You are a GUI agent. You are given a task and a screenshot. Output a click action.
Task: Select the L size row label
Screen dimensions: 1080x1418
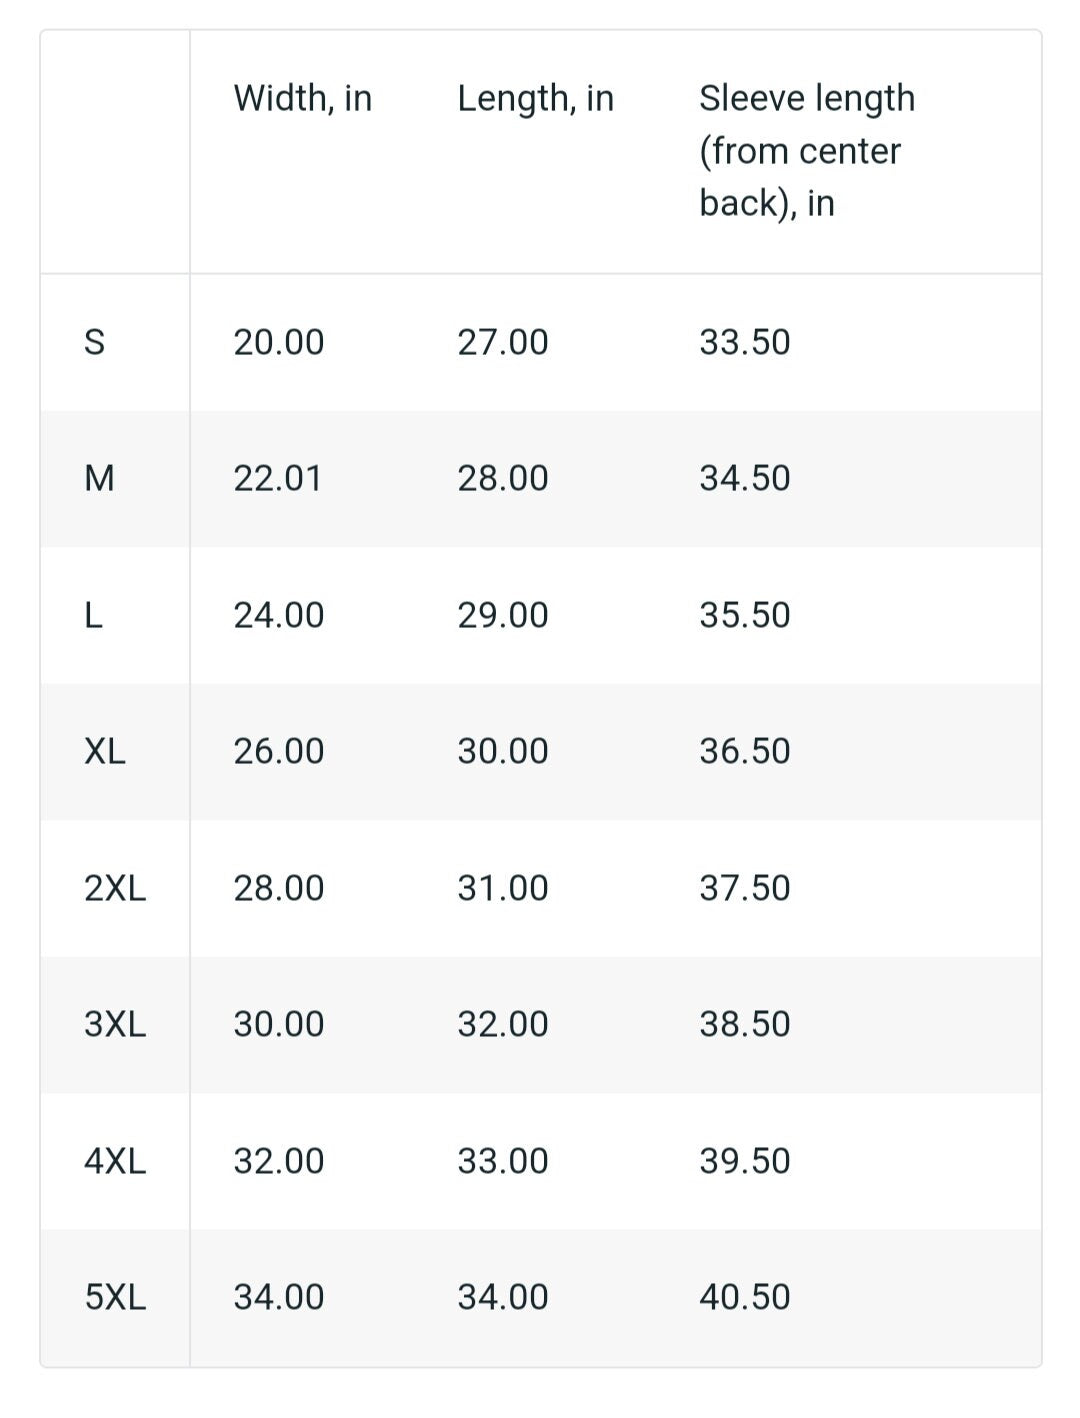click(x=93, y=615)
